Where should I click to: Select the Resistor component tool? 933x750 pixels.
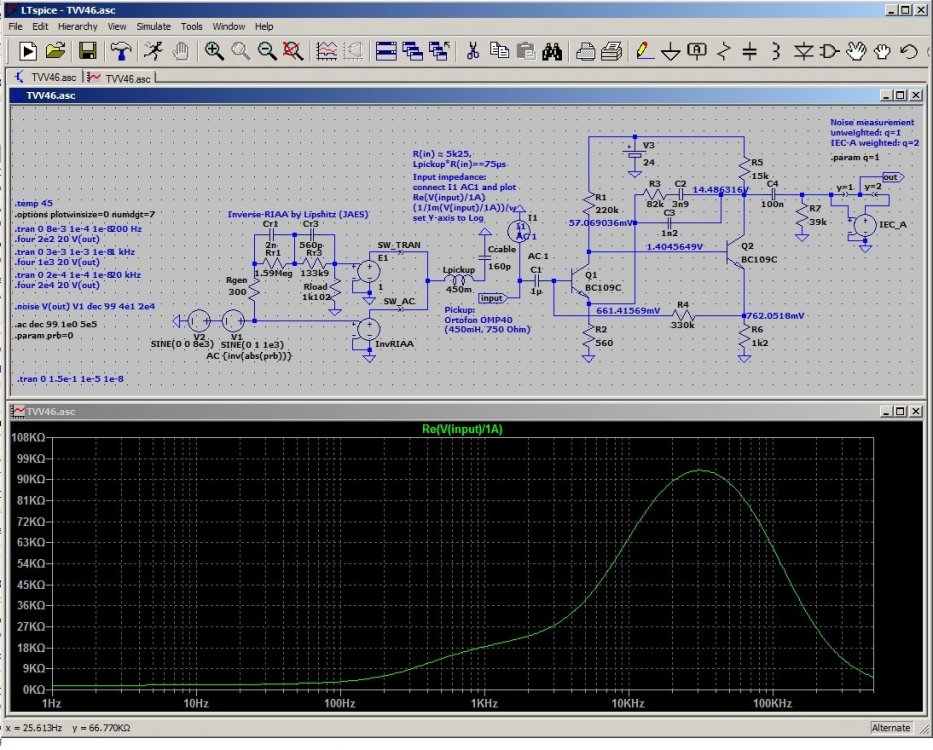(725, 50)
